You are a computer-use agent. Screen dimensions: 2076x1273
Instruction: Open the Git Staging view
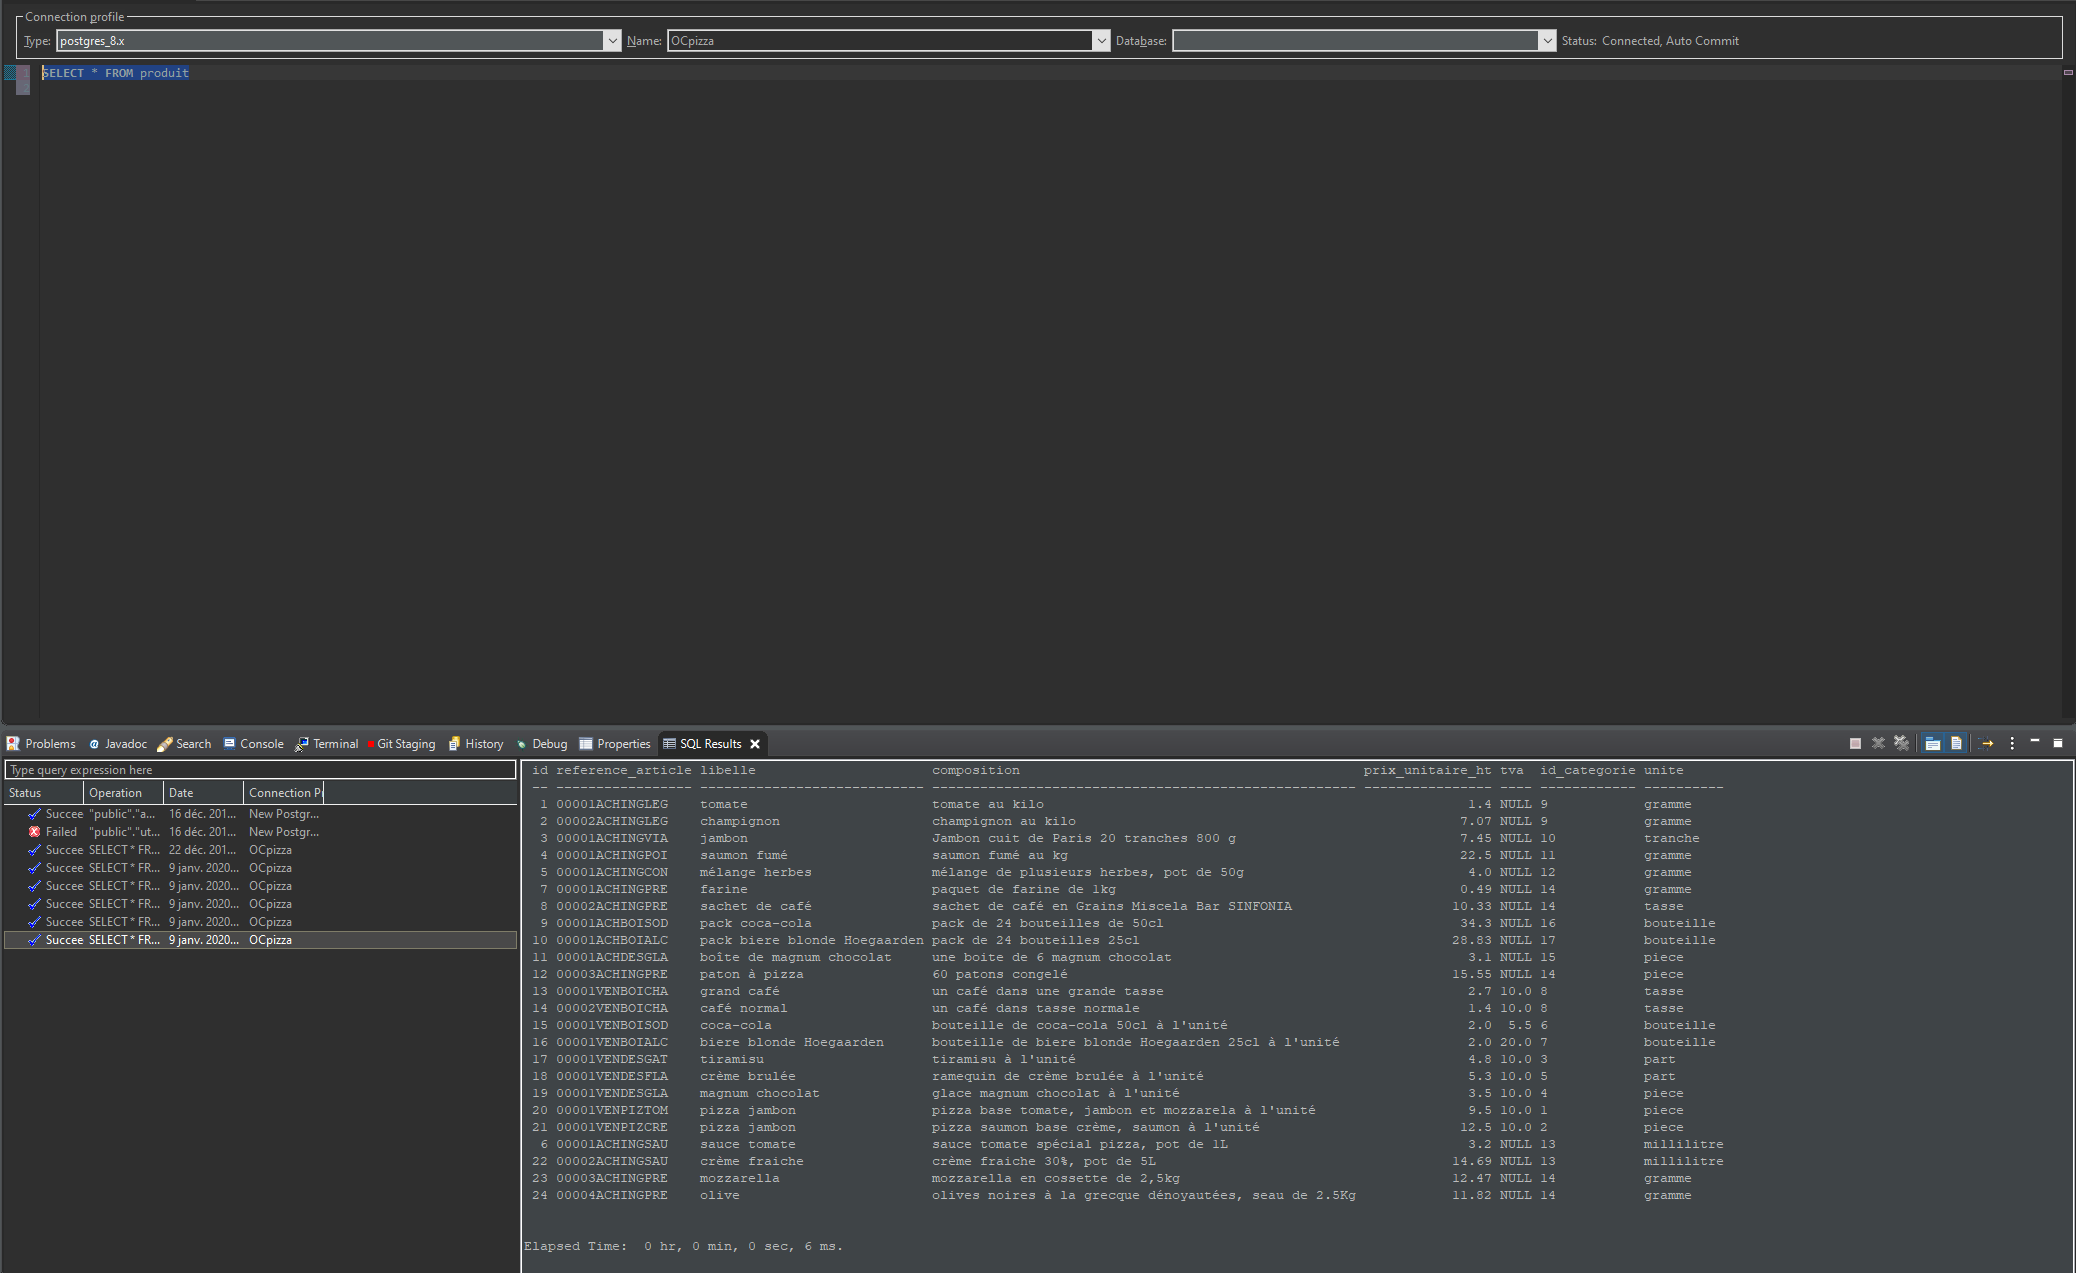pos(405,744)
